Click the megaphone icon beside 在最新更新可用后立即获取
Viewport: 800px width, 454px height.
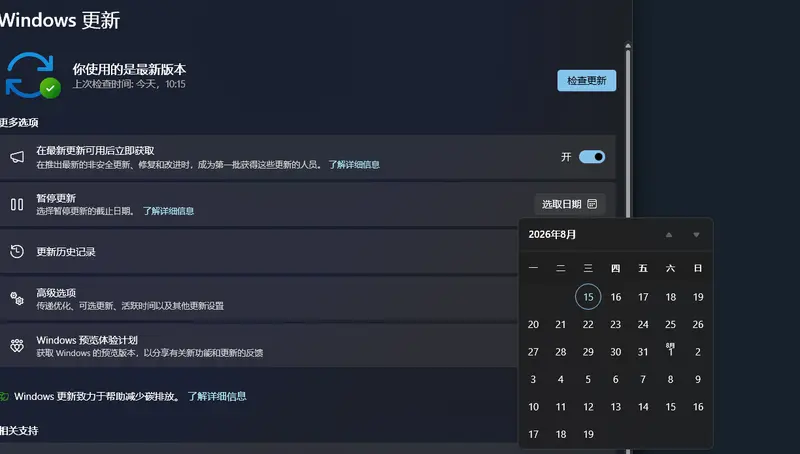point(17,157)
